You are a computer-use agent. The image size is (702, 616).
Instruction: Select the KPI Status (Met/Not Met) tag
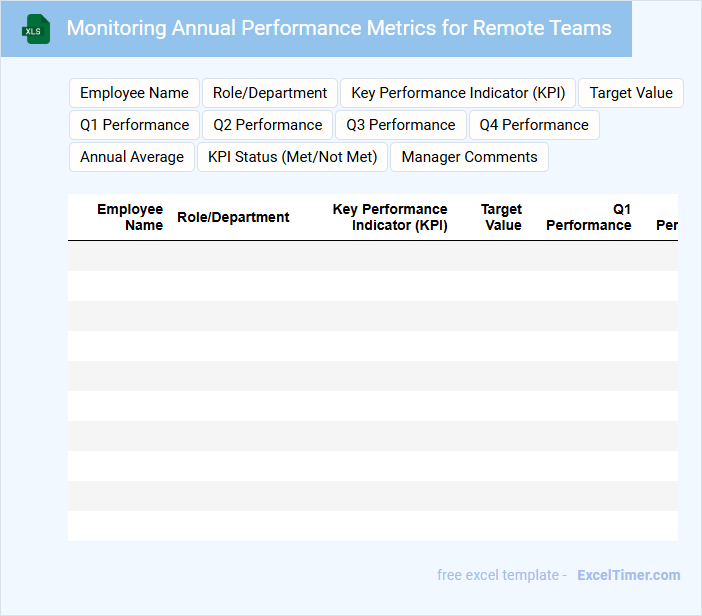point(292,157)
